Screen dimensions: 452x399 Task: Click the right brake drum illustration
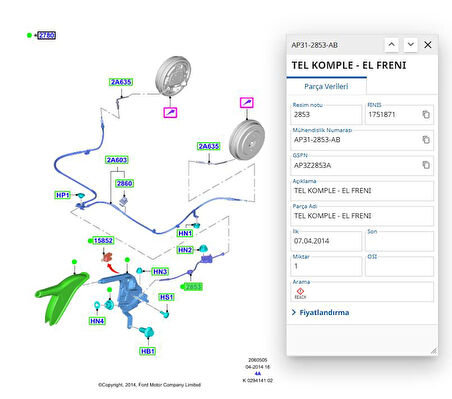click(247, 140)
